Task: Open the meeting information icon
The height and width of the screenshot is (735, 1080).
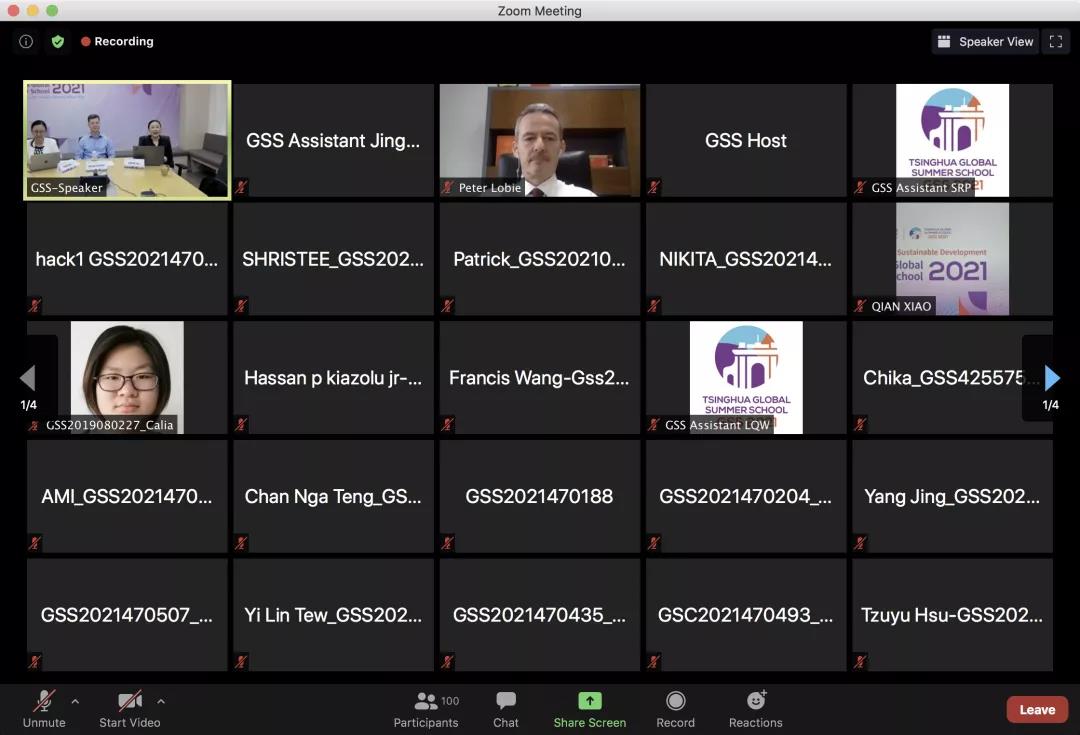Action: click(x=26, y=41)
